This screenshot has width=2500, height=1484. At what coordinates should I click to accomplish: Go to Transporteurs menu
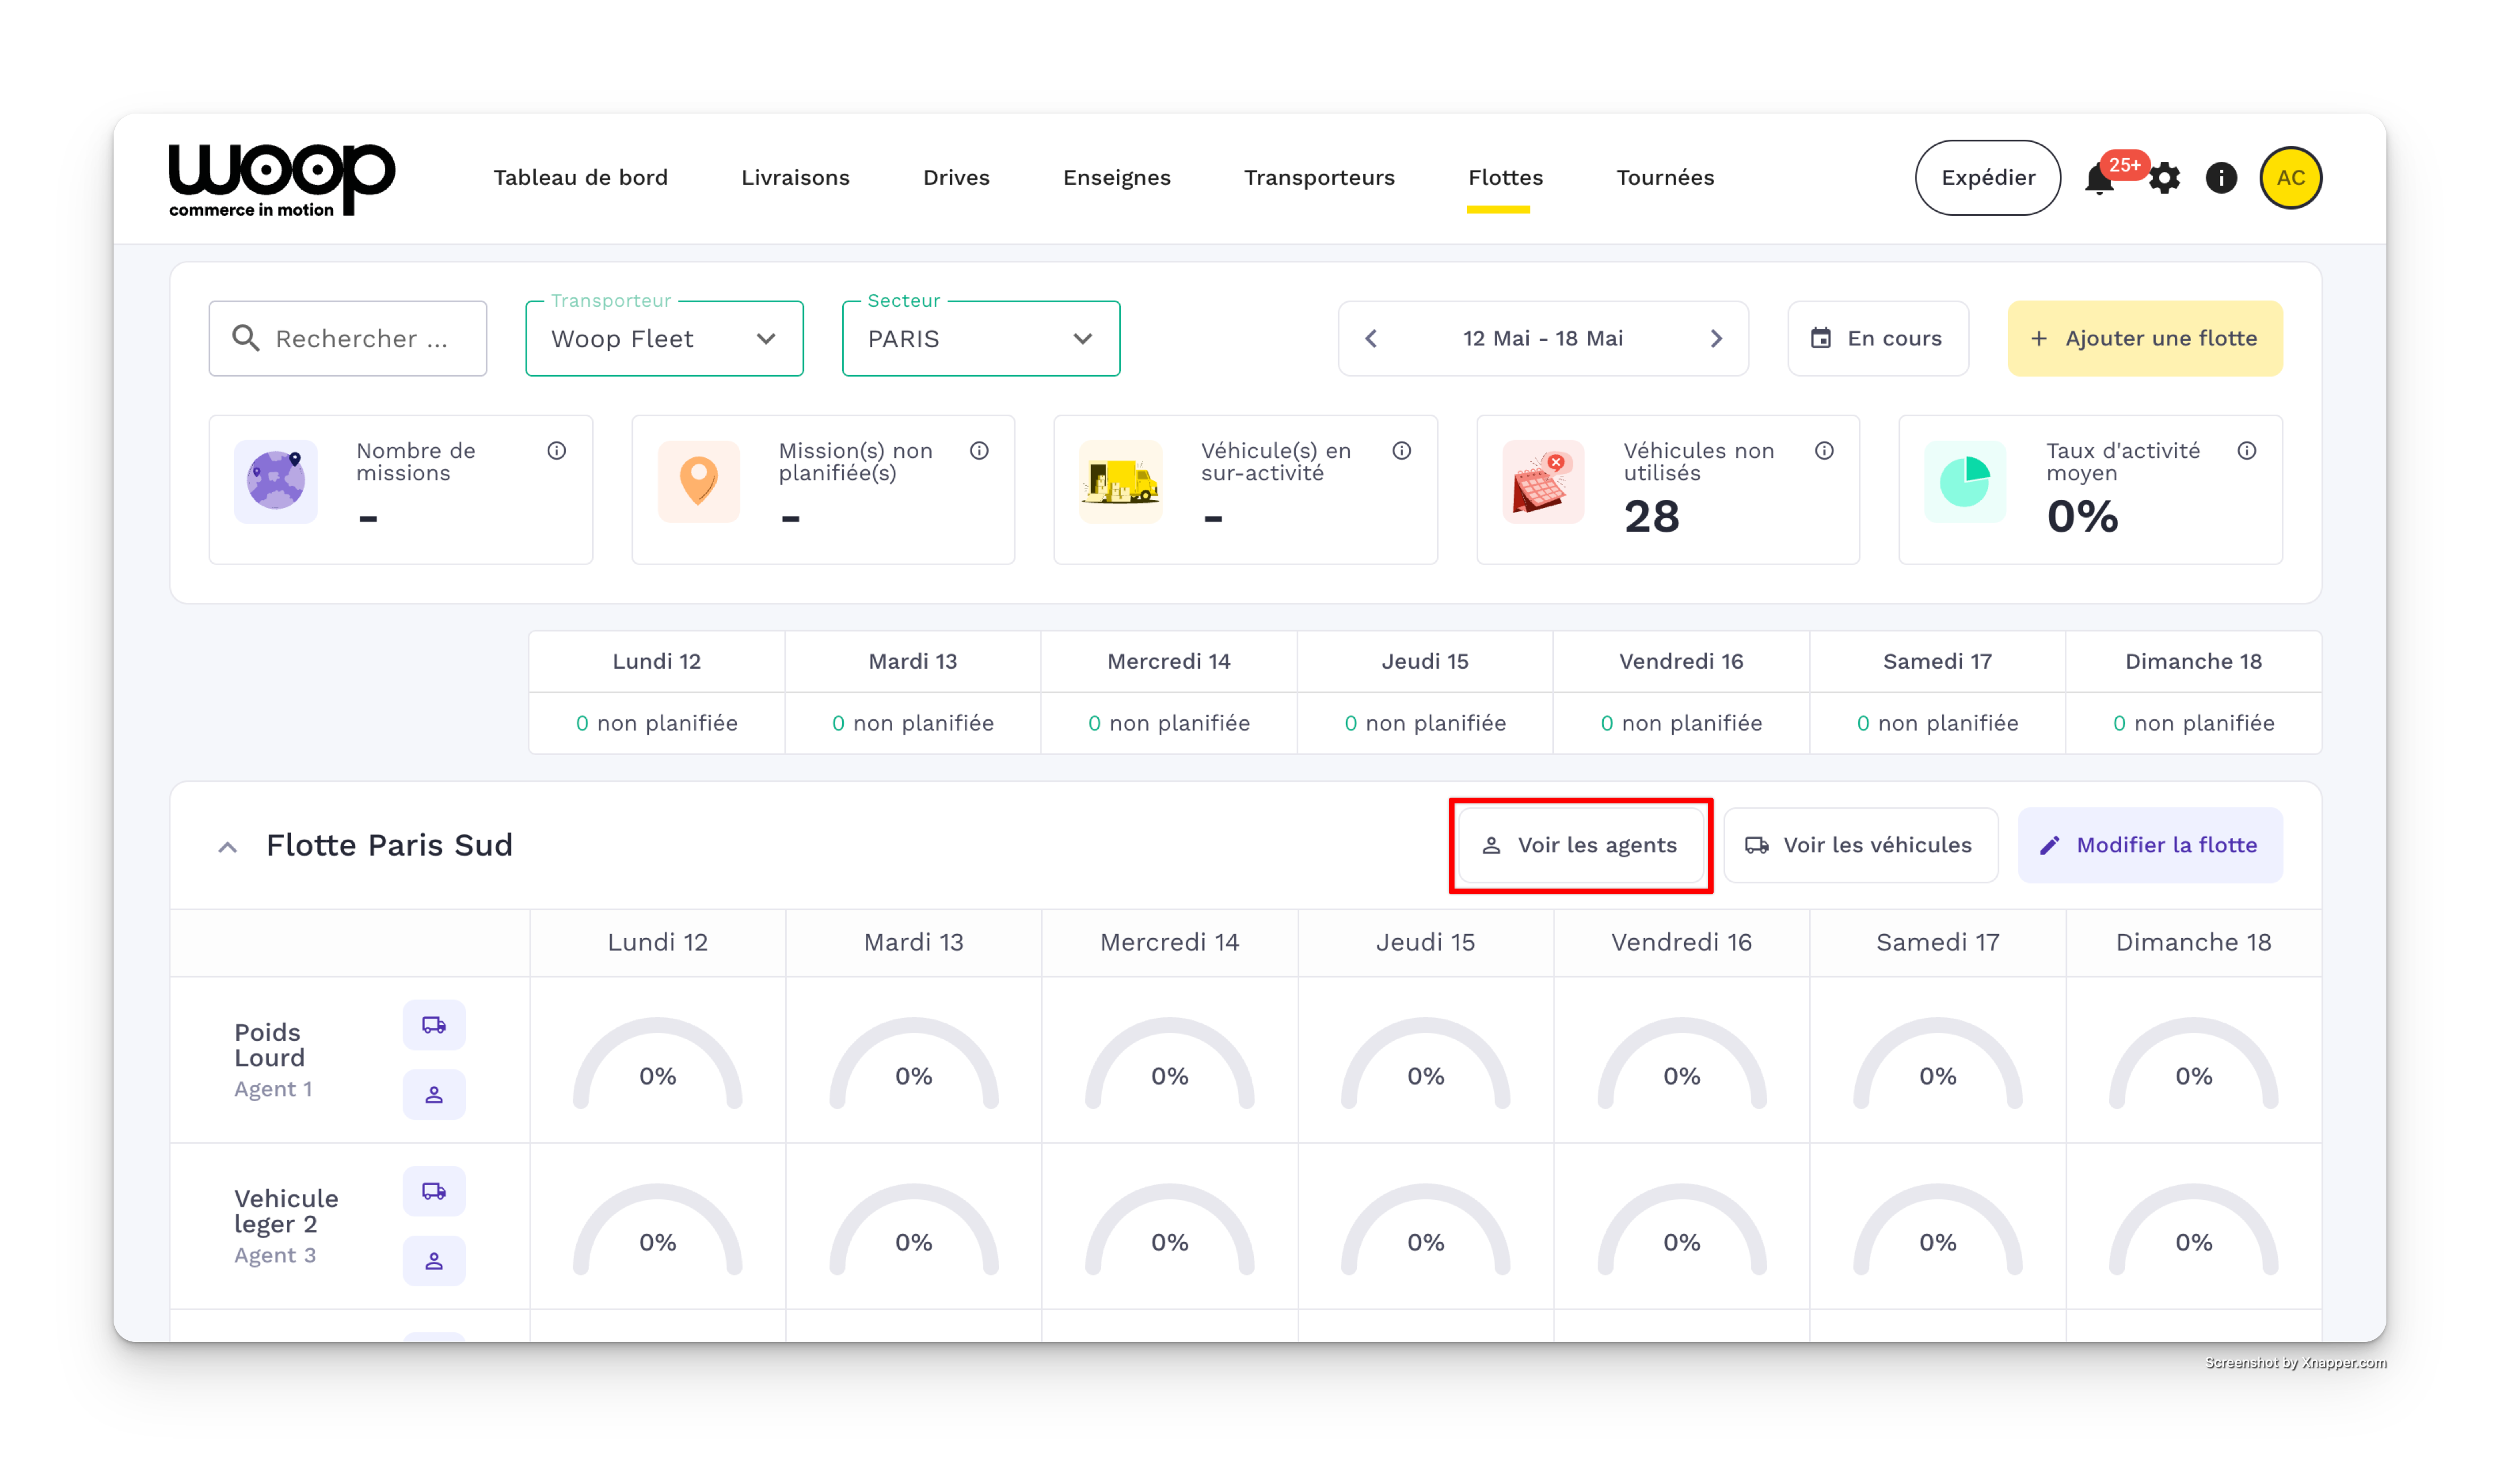tap(1319, 178)
